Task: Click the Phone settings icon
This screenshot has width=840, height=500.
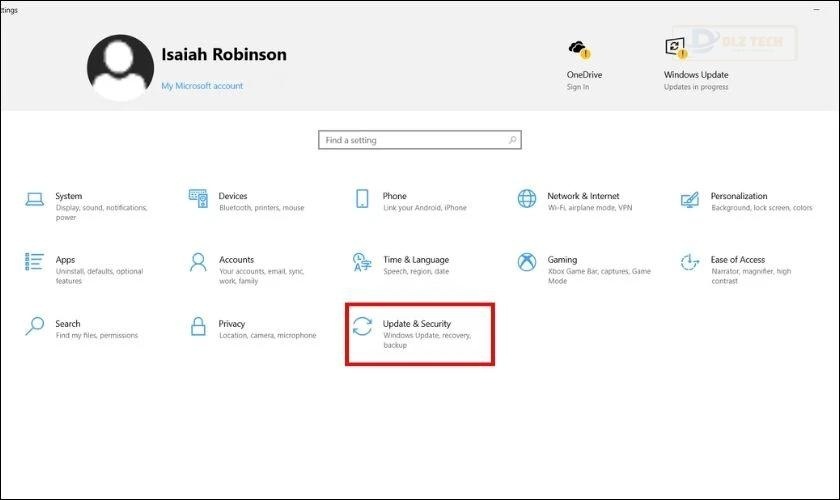Action: click(x=362, y=198)
